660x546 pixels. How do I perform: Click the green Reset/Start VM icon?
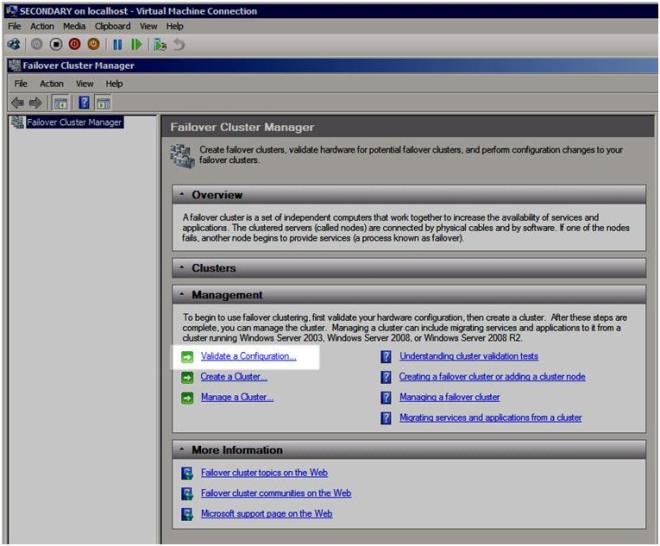135,44
